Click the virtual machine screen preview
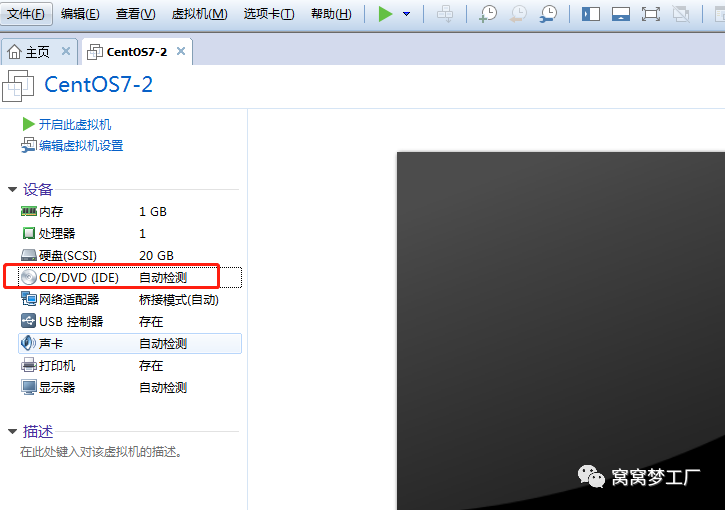The width and height of the screenshot is (725, 510). click(561, 331)
